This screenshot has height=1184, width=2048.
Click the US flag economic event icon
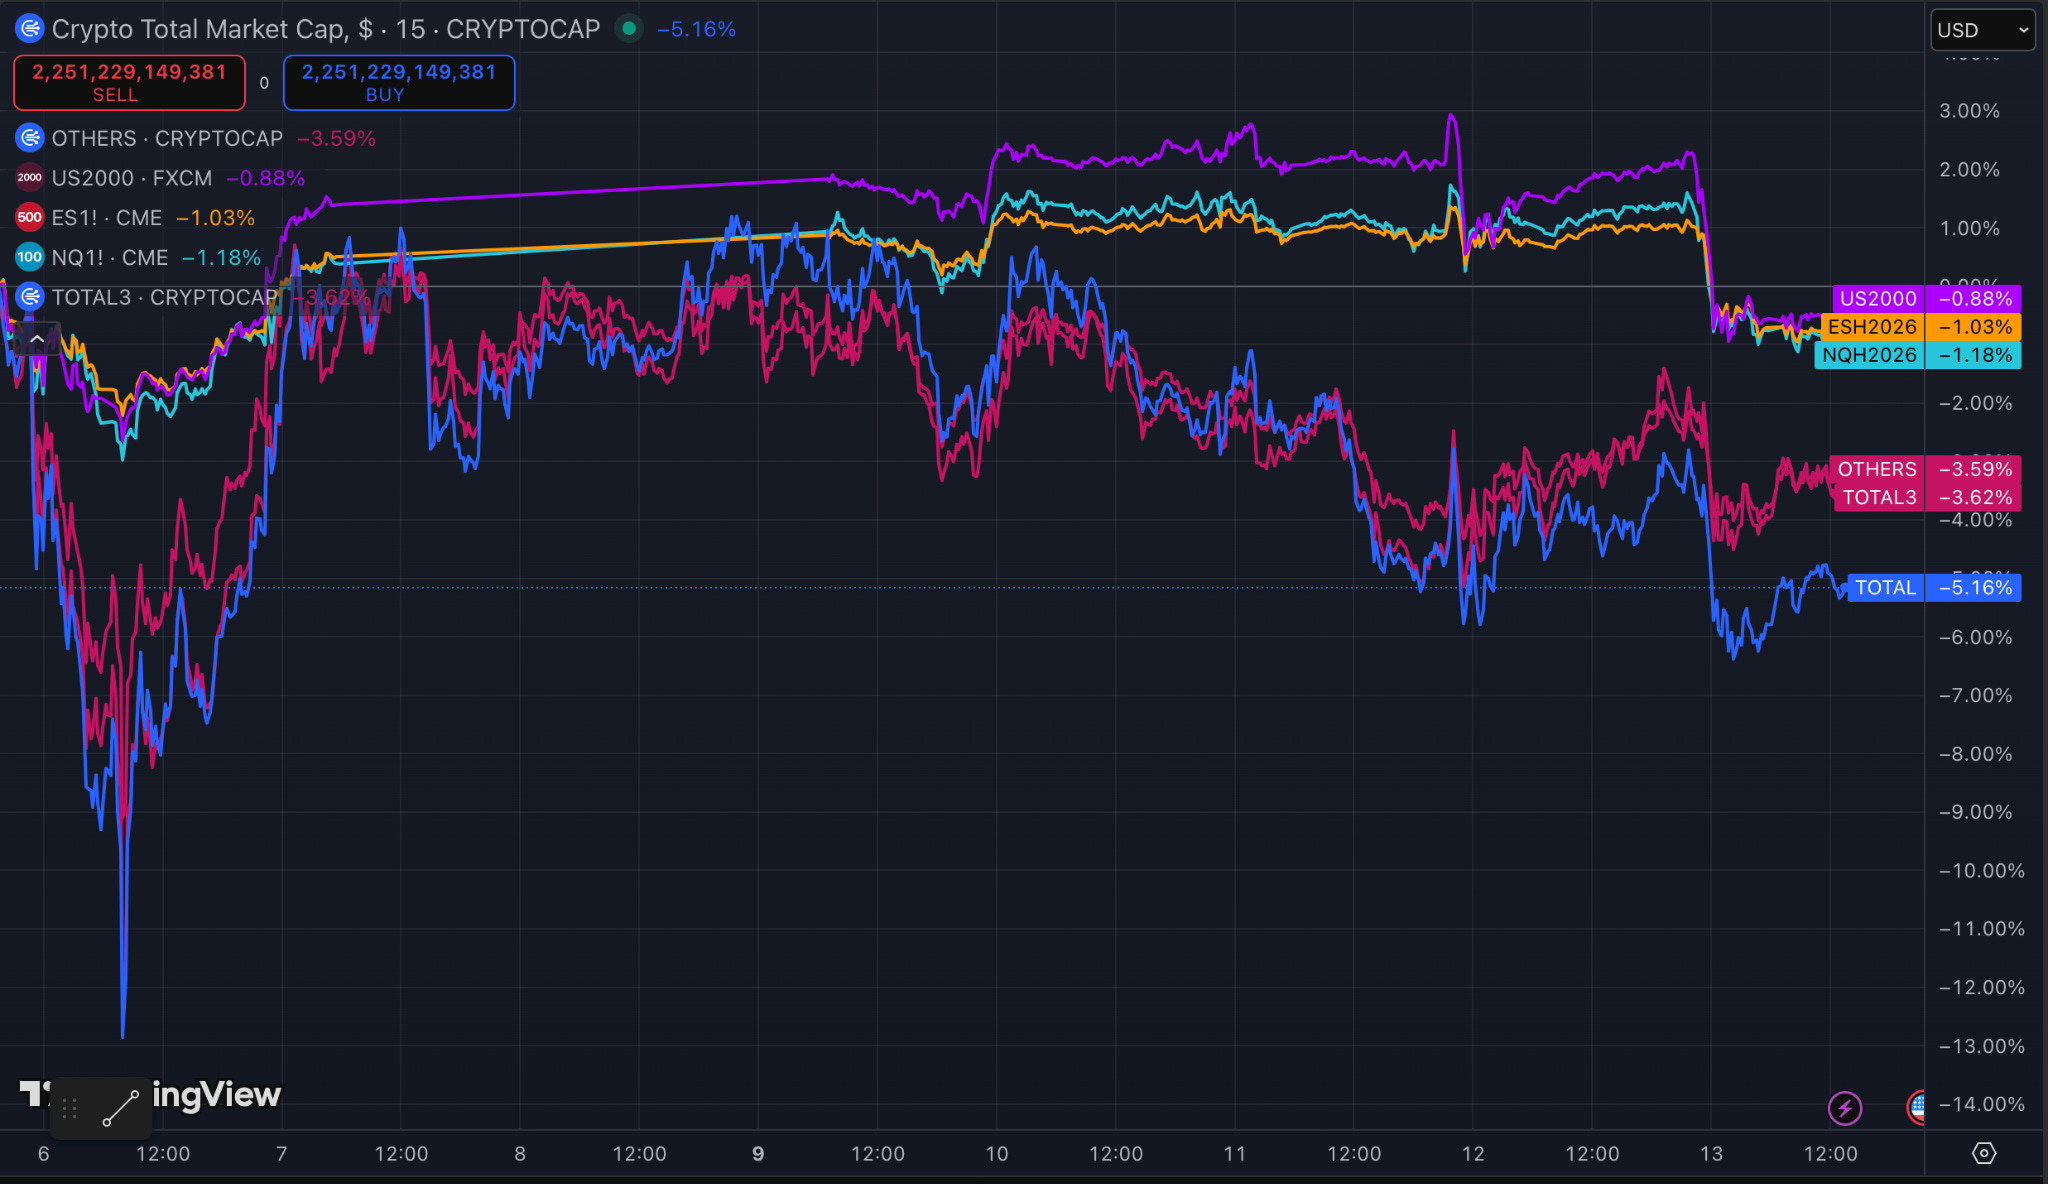click(1916, 1107)
